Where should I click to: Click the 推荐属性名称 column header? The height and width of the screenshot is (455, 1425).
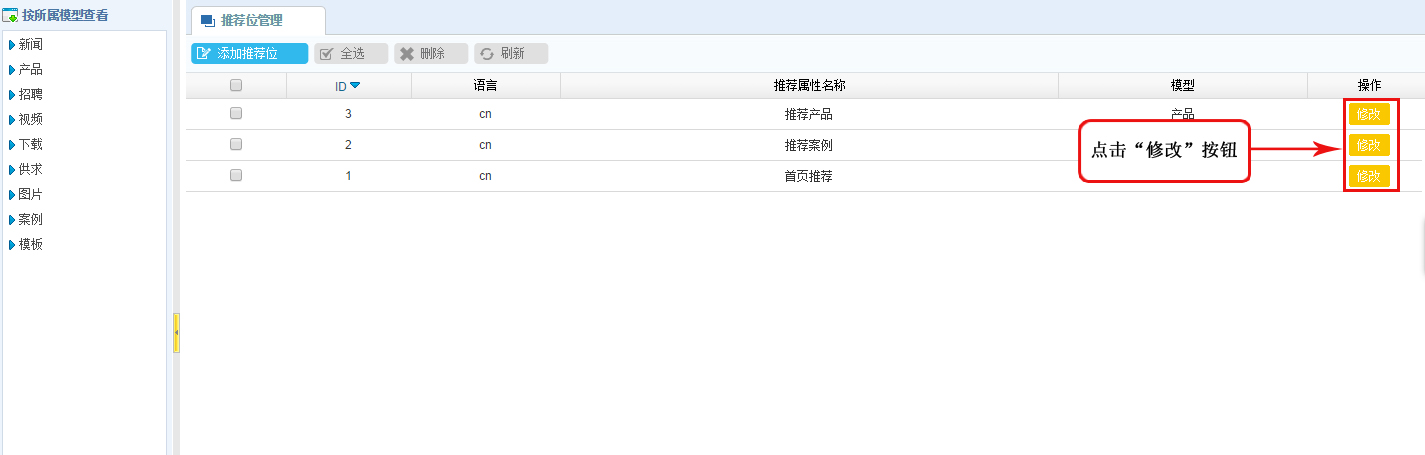pos(809,86)
